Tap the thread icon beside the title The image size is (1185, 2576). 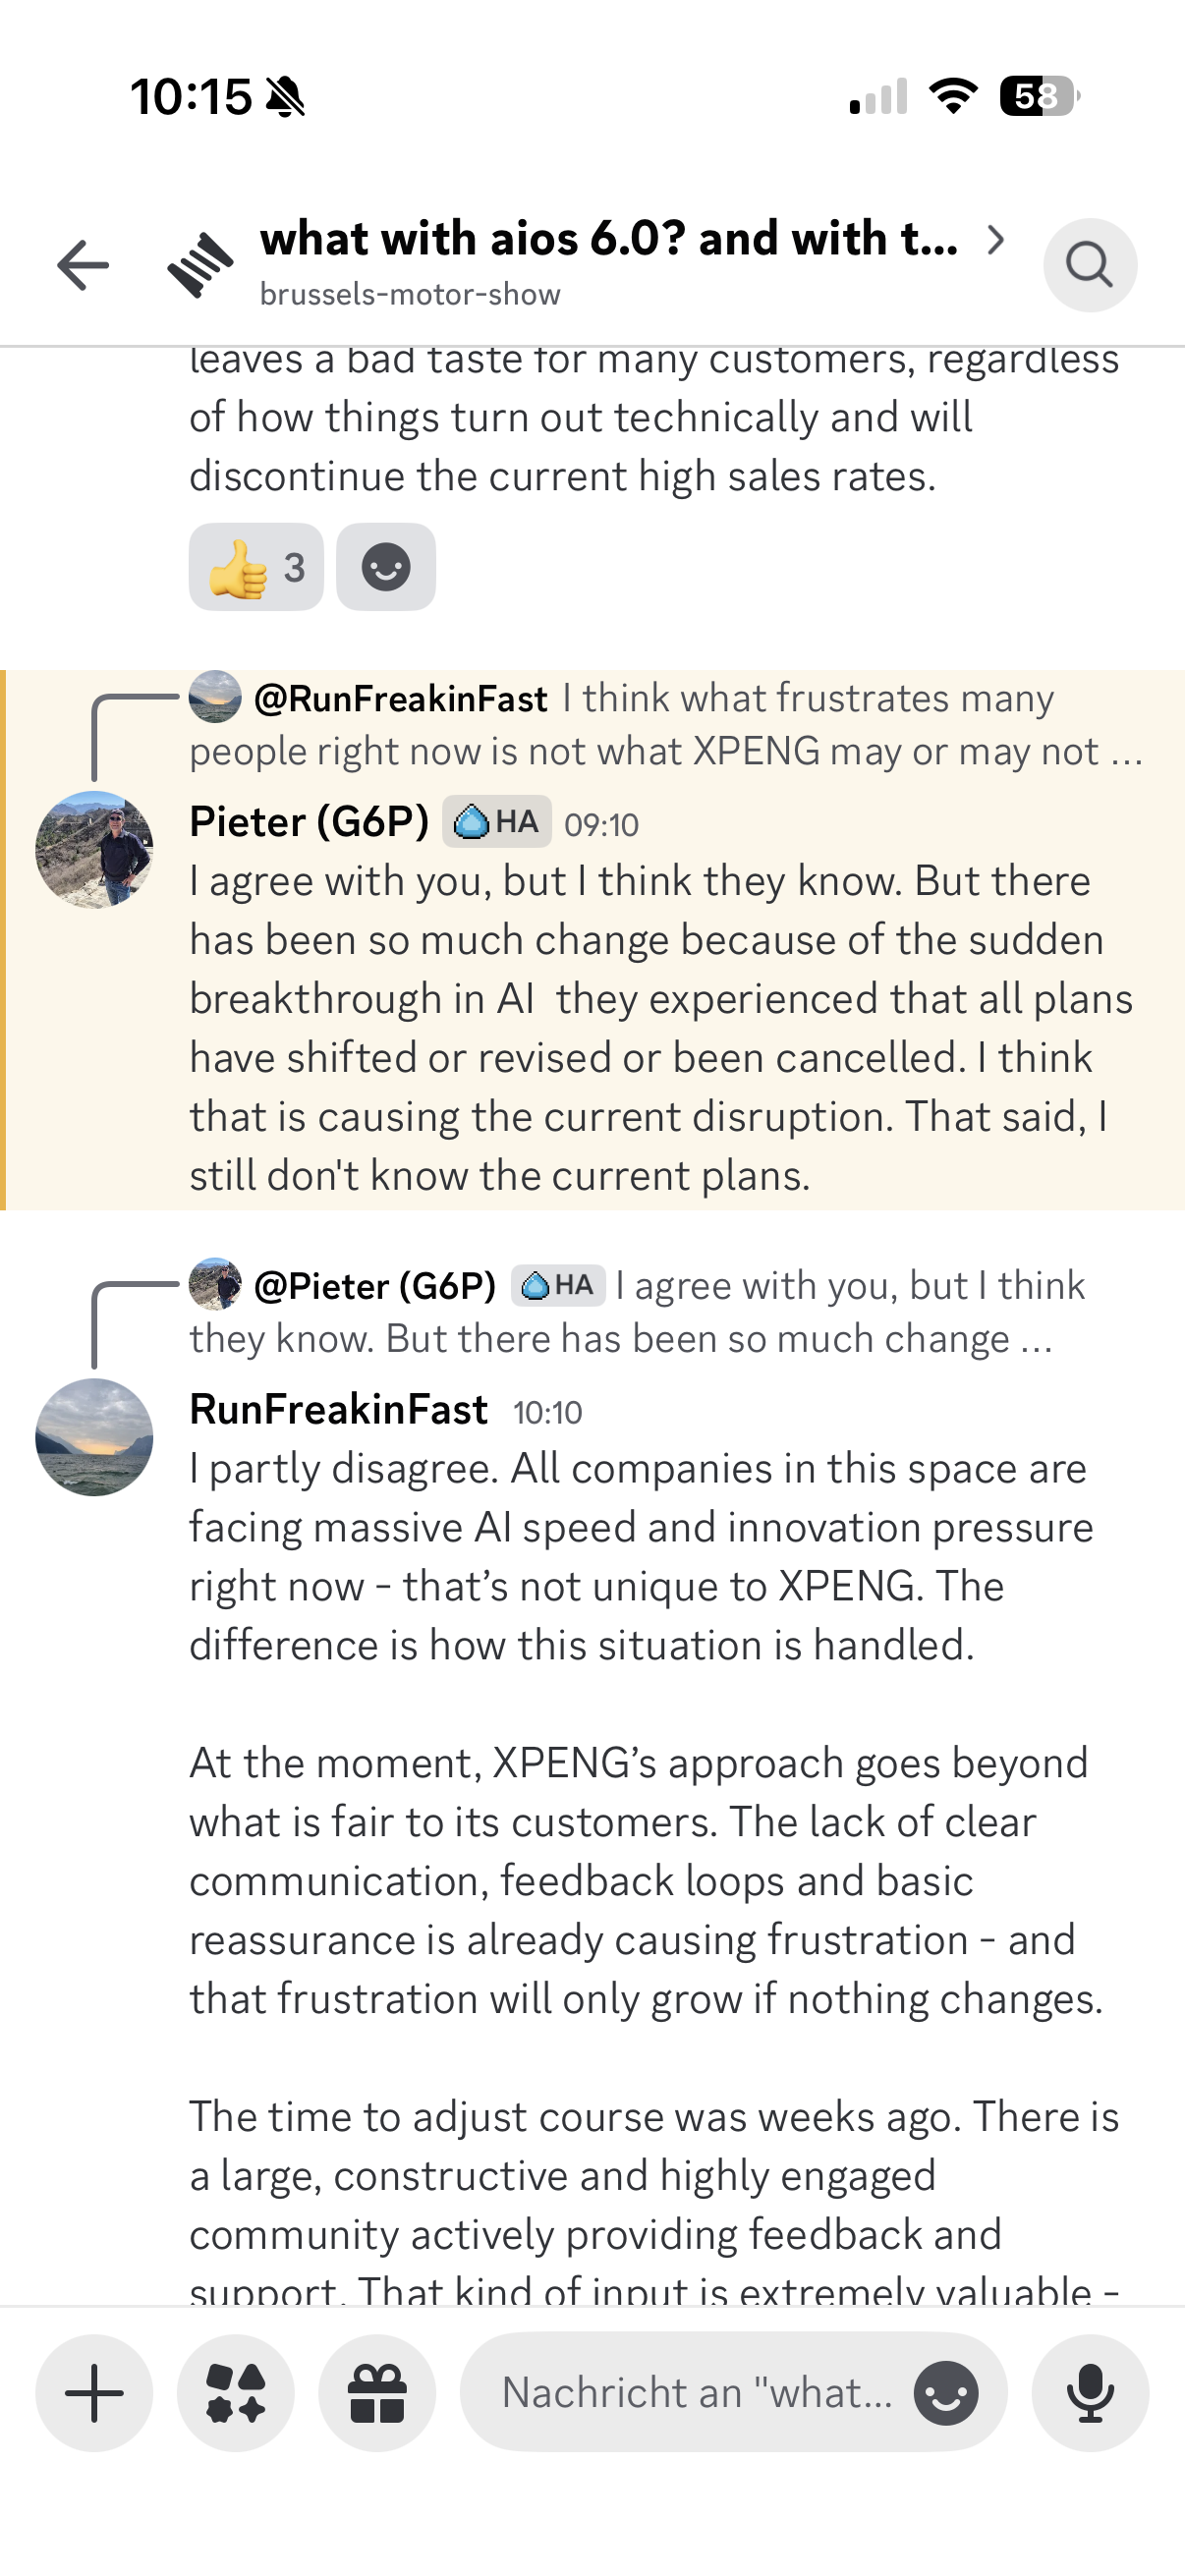click(200, 265)
